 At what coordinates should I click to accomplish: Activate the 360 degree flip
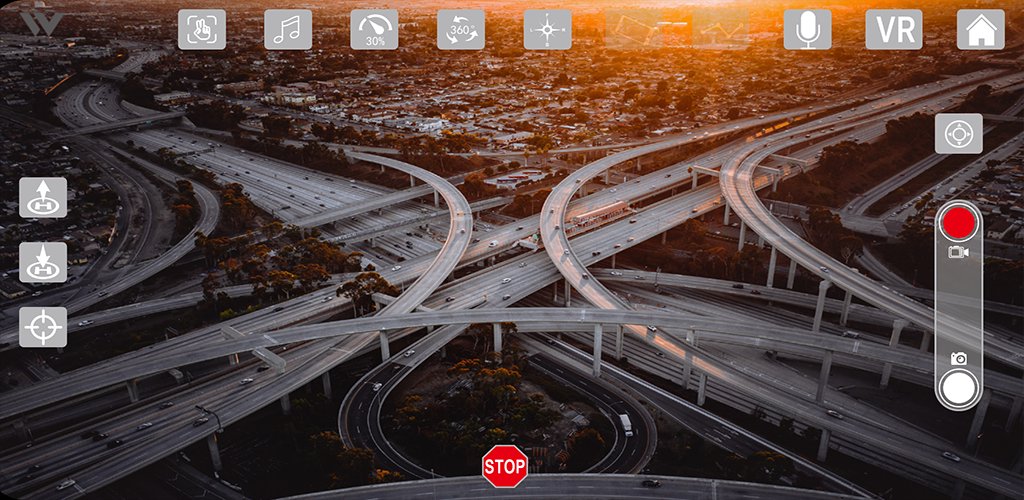[x=461, y=30]
